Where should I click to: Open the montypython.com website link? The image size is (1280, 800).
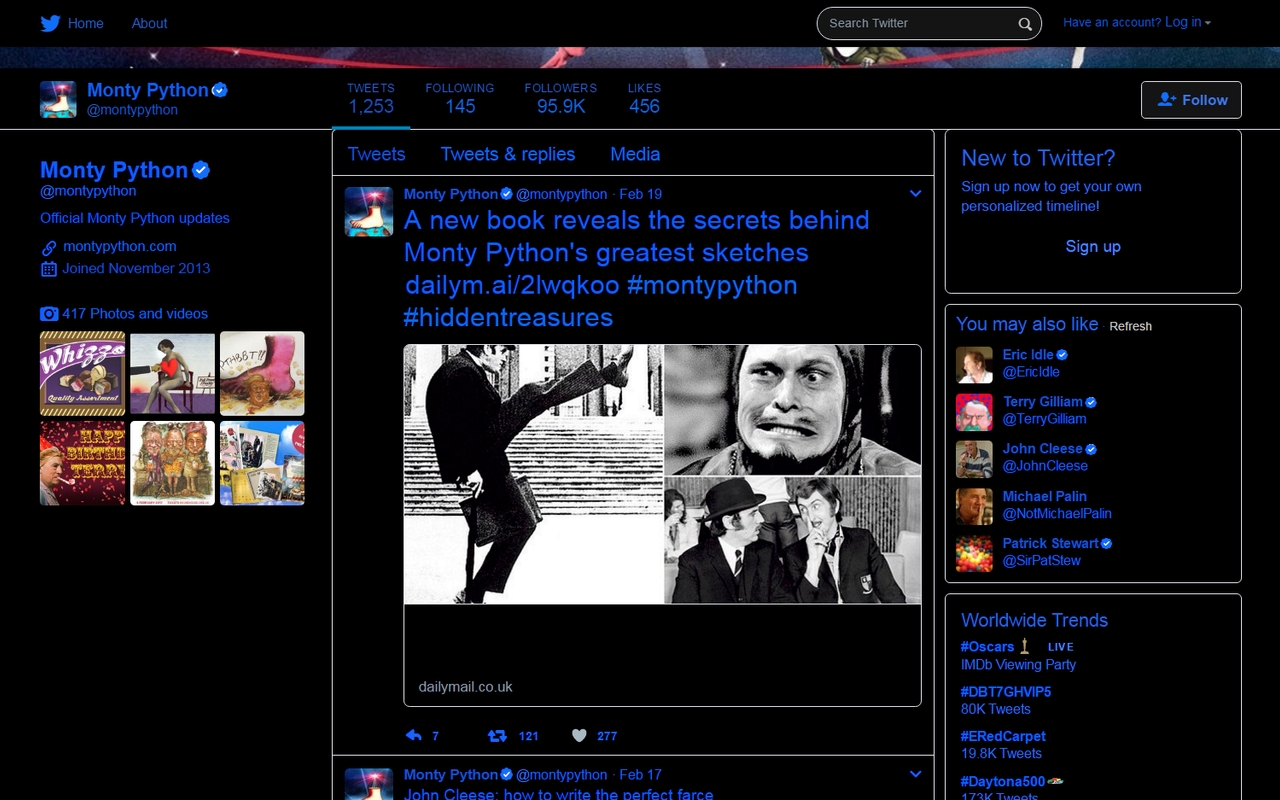(x=120, y=246)
